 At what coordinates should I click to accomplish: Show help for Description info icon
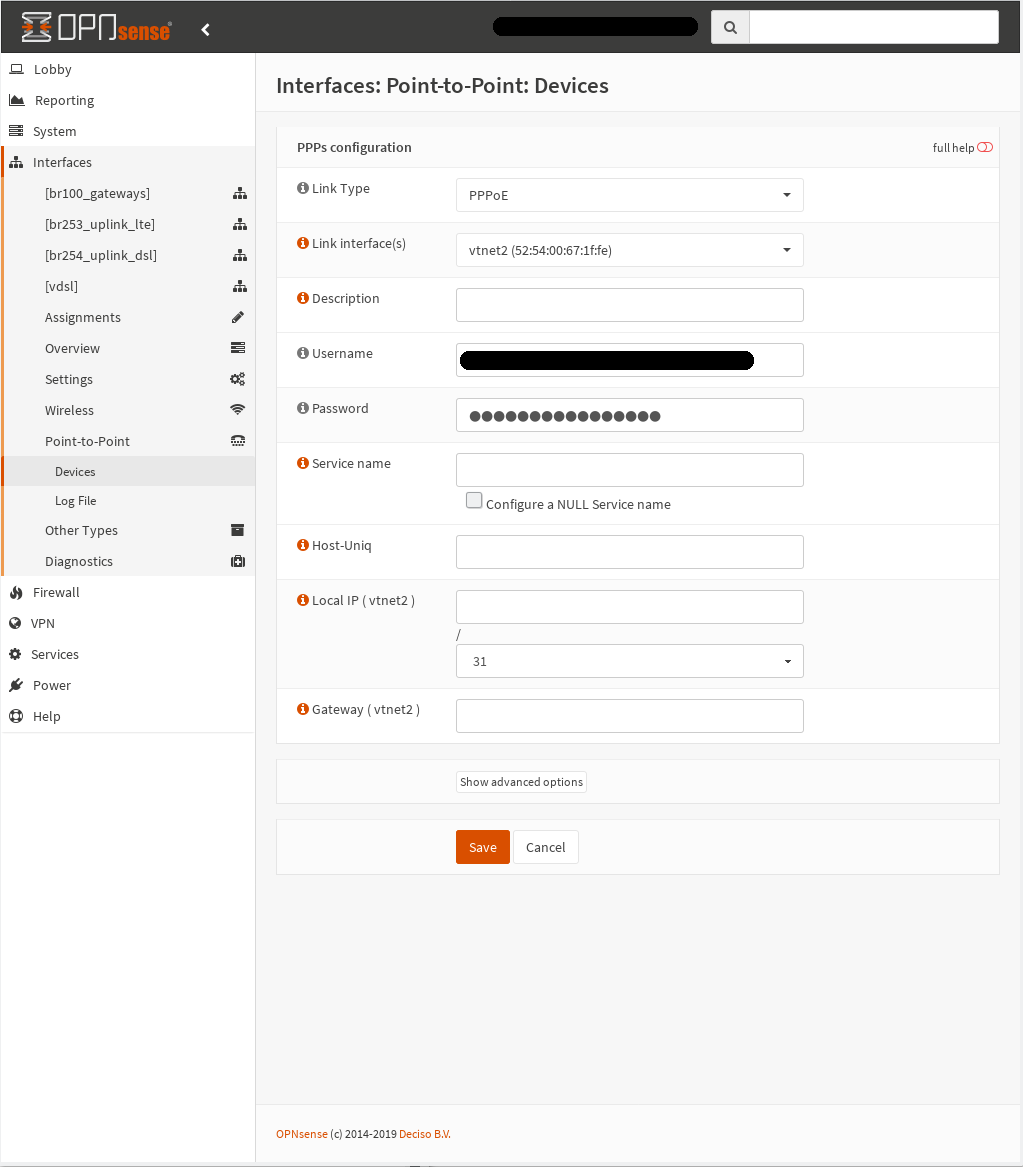point(303,298)
